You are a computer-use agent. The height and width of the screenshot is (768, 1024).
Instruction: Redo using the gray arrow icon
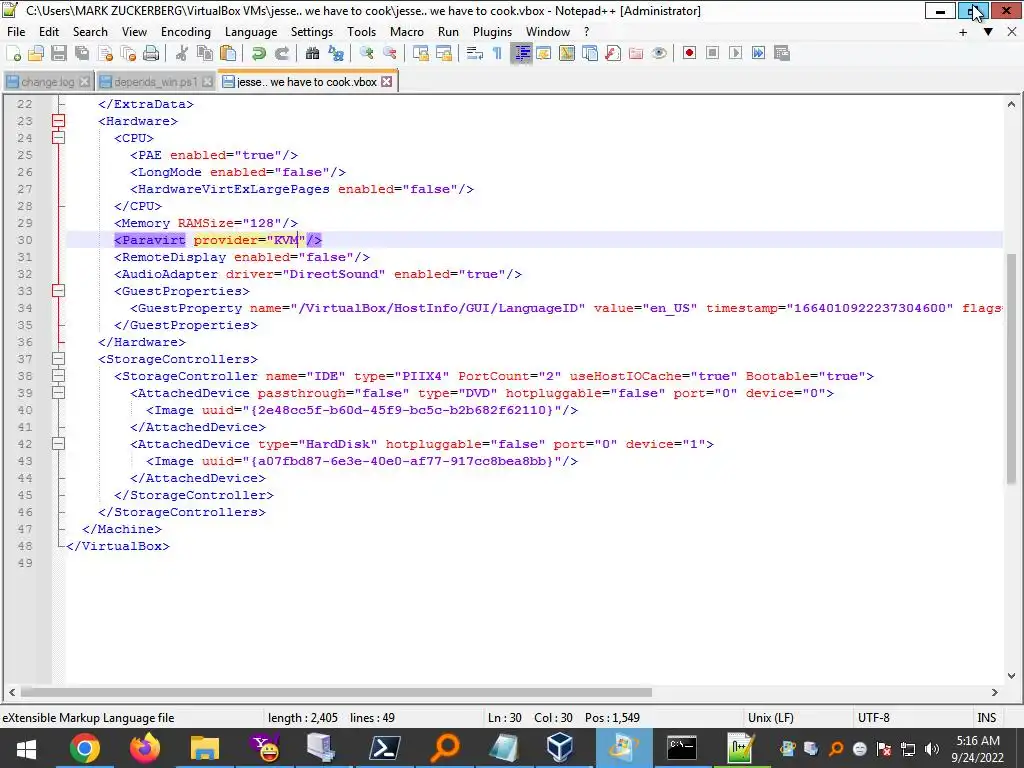[x=281, y=54]
